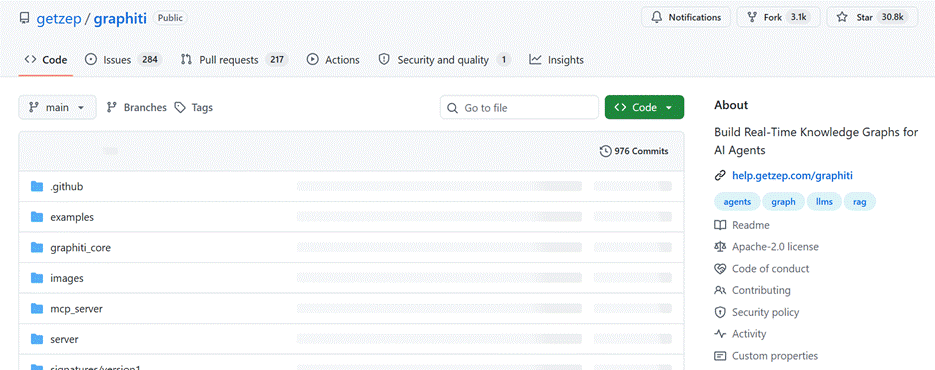Expand the green Code dropdown
935x370 pixels.
click(644, 107)
